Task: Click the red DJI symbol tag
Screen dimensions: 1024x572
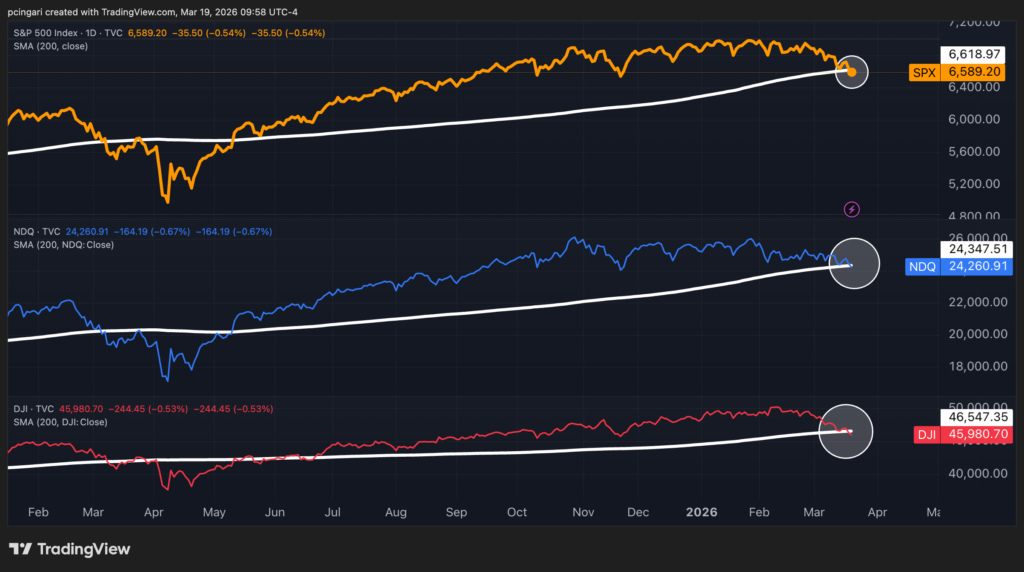Action: pos(926,435)
